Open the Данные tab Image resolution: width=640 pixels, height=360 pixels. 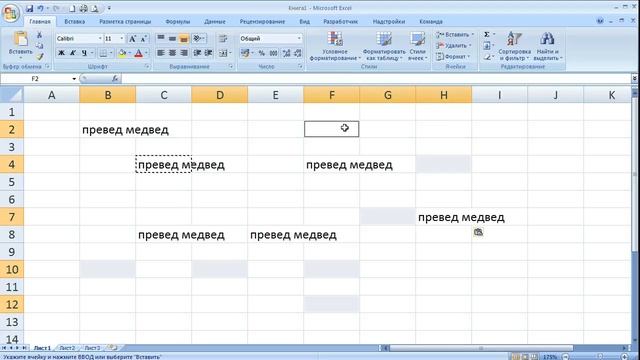coord(215,22)
